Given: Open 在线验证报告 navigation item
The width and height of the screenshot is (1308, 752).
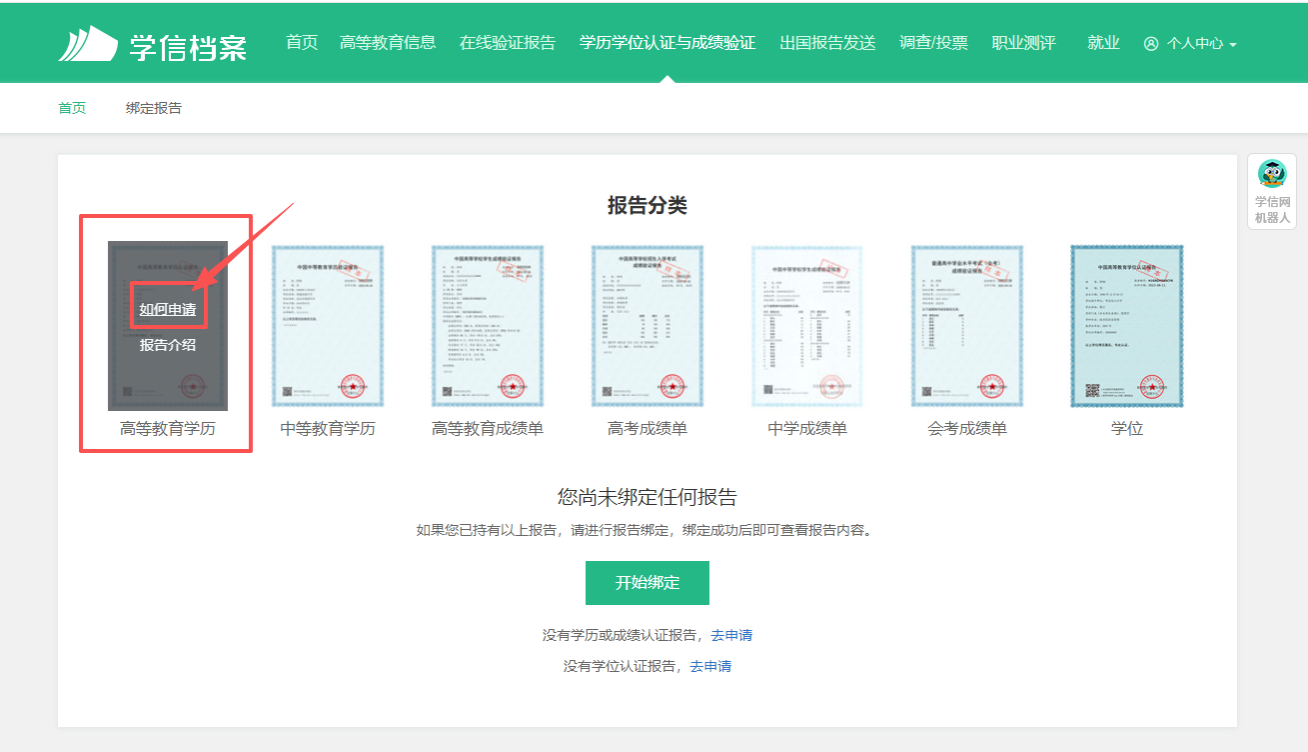Looking at the screenshot, I should point(507,43).
